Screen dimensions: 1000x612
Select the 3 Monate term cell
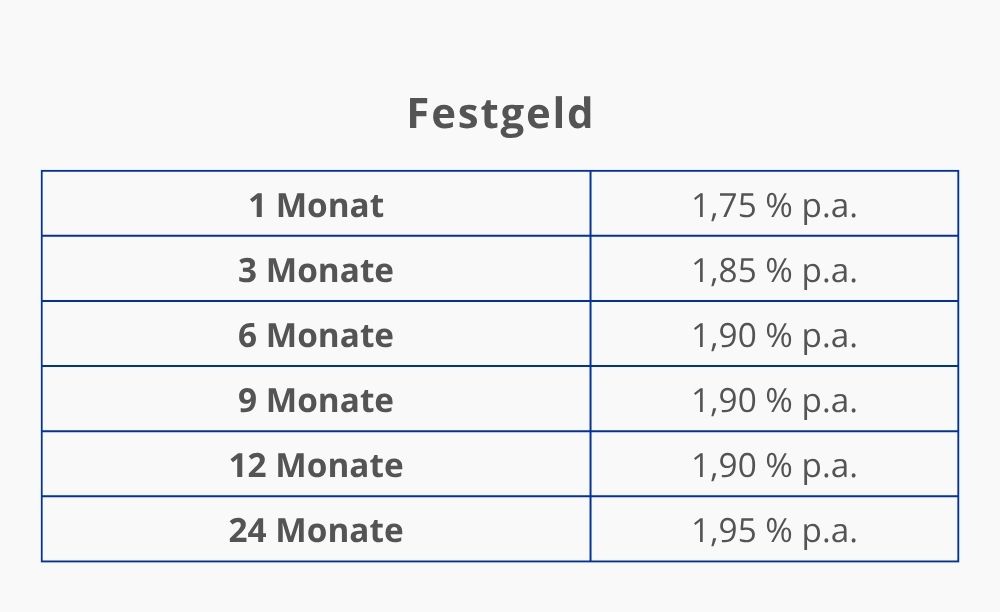coord(316,269)
